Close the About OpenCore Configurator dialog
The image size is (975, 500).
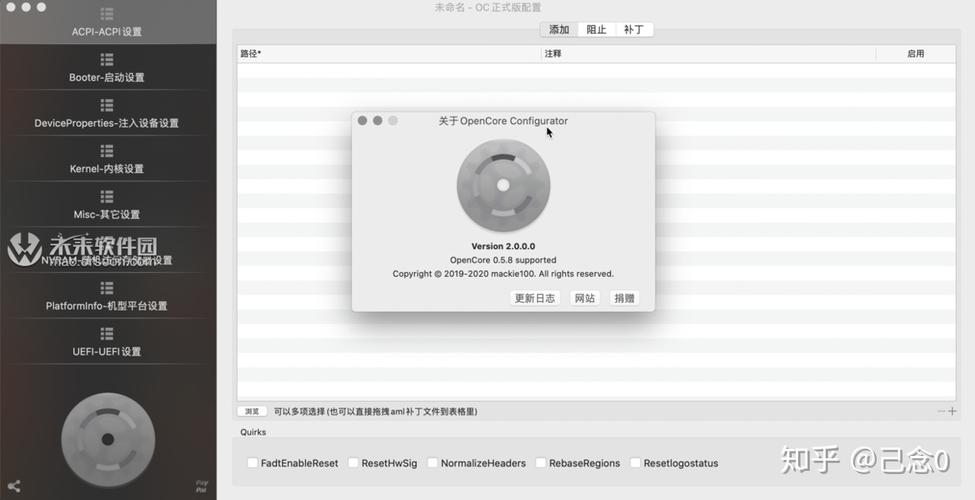click(x=363, y=120)
